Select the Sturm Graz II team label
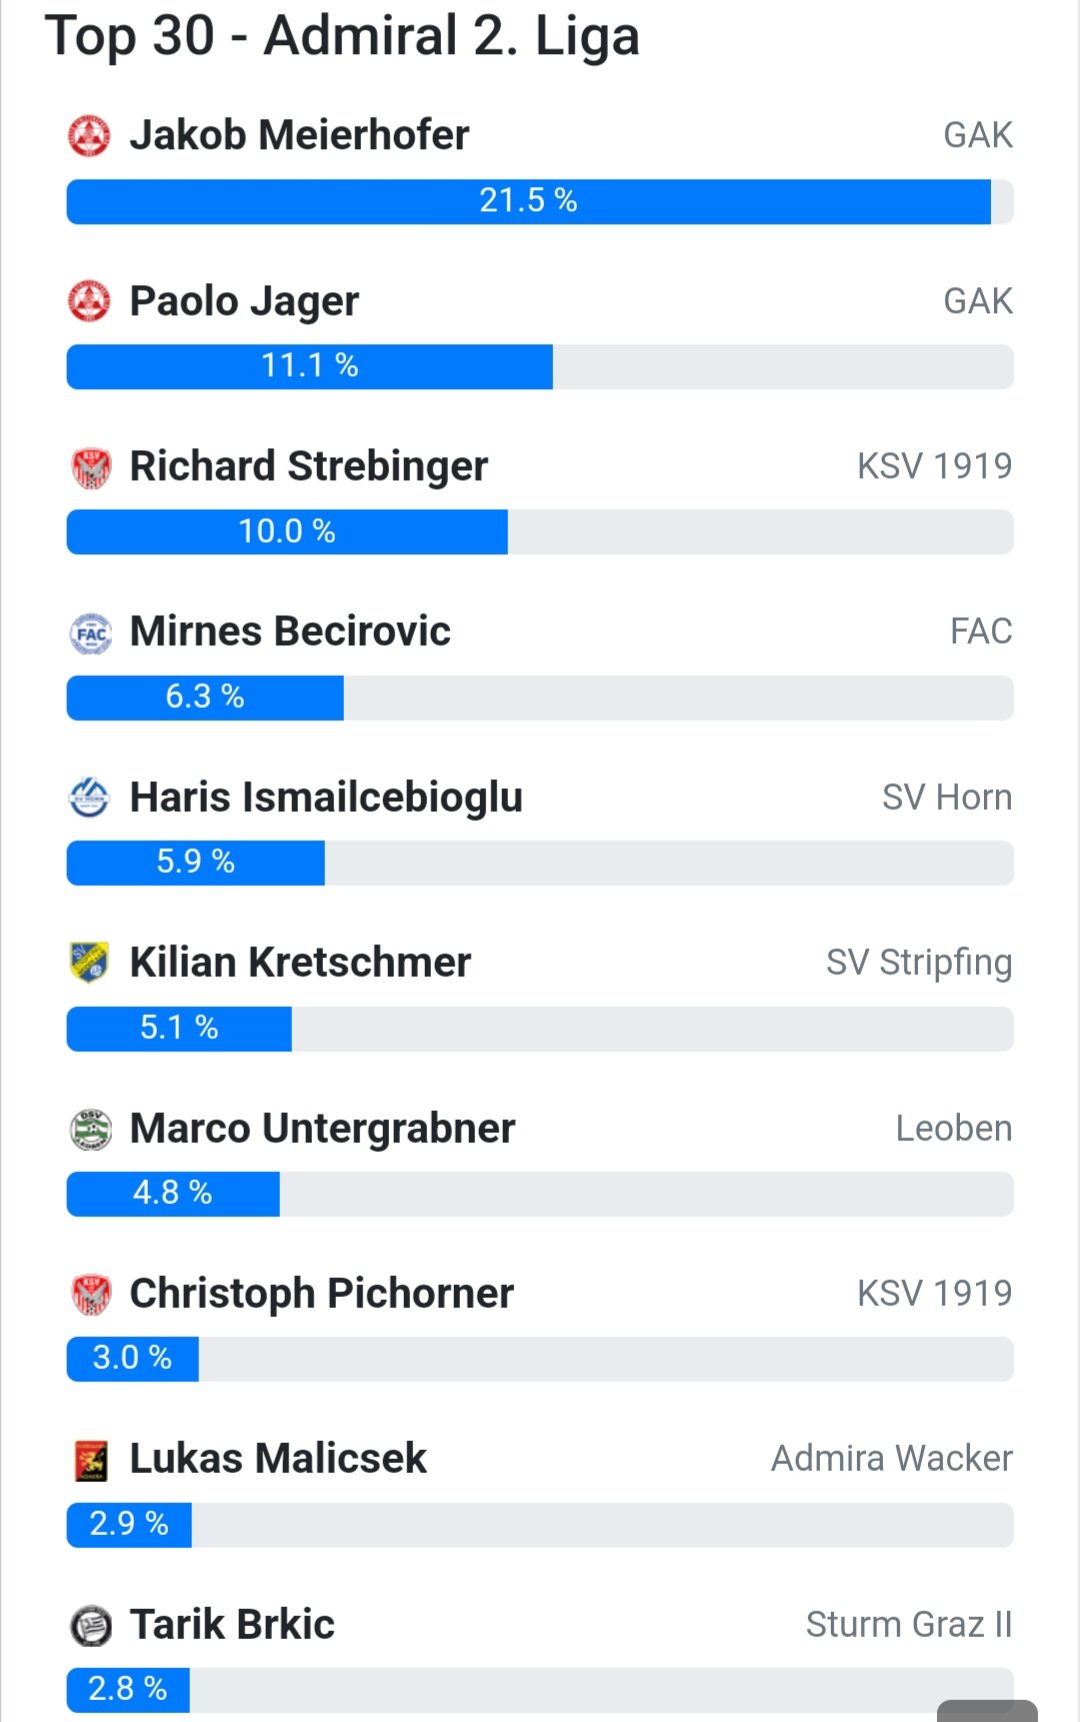 tap(909, 1624)
